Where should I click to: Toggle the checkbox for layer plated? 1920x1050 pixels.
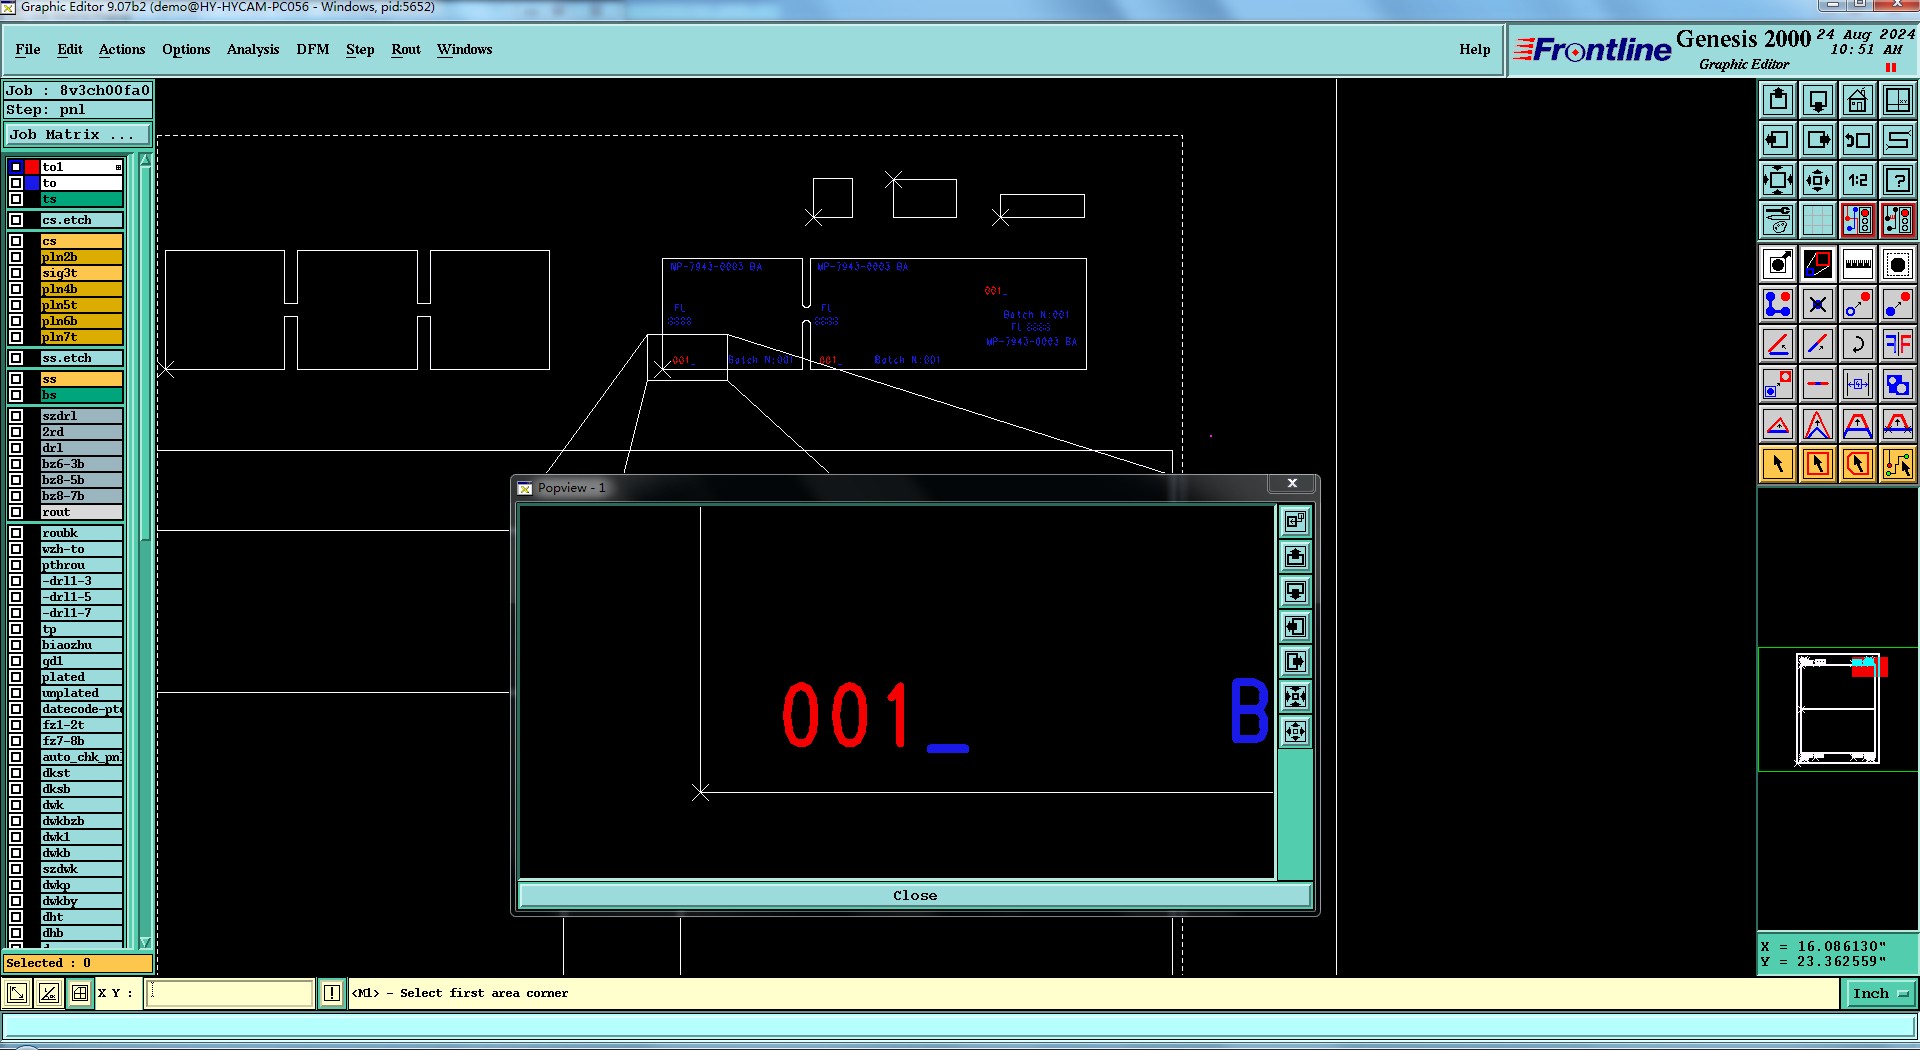point(16,677)
